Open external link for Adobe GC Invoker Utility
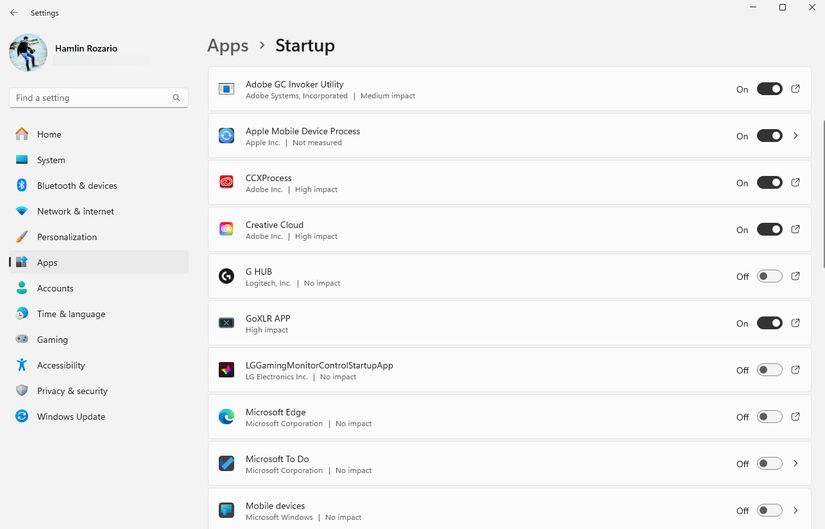The width and height of the screenshot is (825, 529). tap(796, 89)
